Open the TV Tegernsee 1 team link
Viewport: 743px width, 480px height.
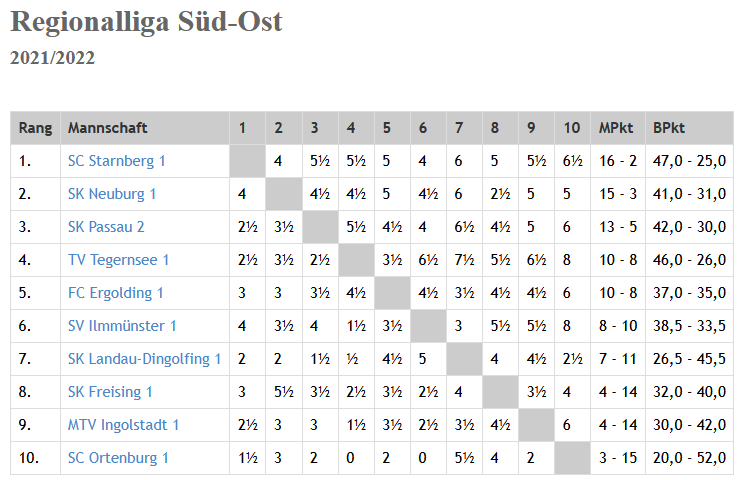(x=118, y=260)
